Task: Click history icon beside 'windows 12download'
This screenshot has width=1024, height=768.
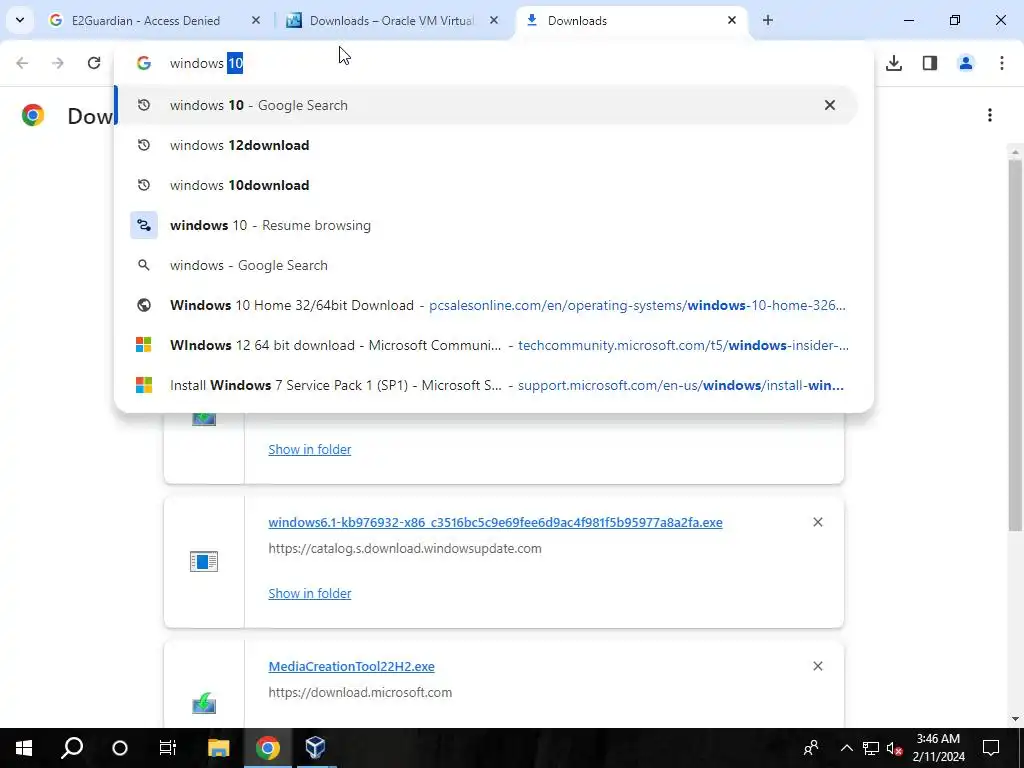Action: point(144,145)
